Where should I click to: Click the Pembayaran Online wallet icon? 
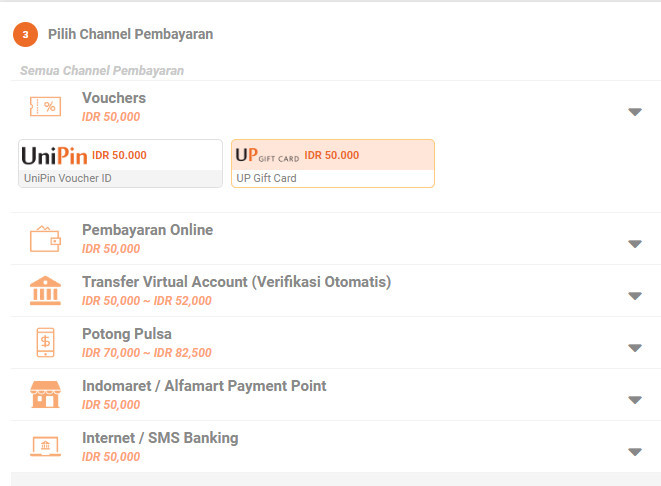tap(45, 239)
